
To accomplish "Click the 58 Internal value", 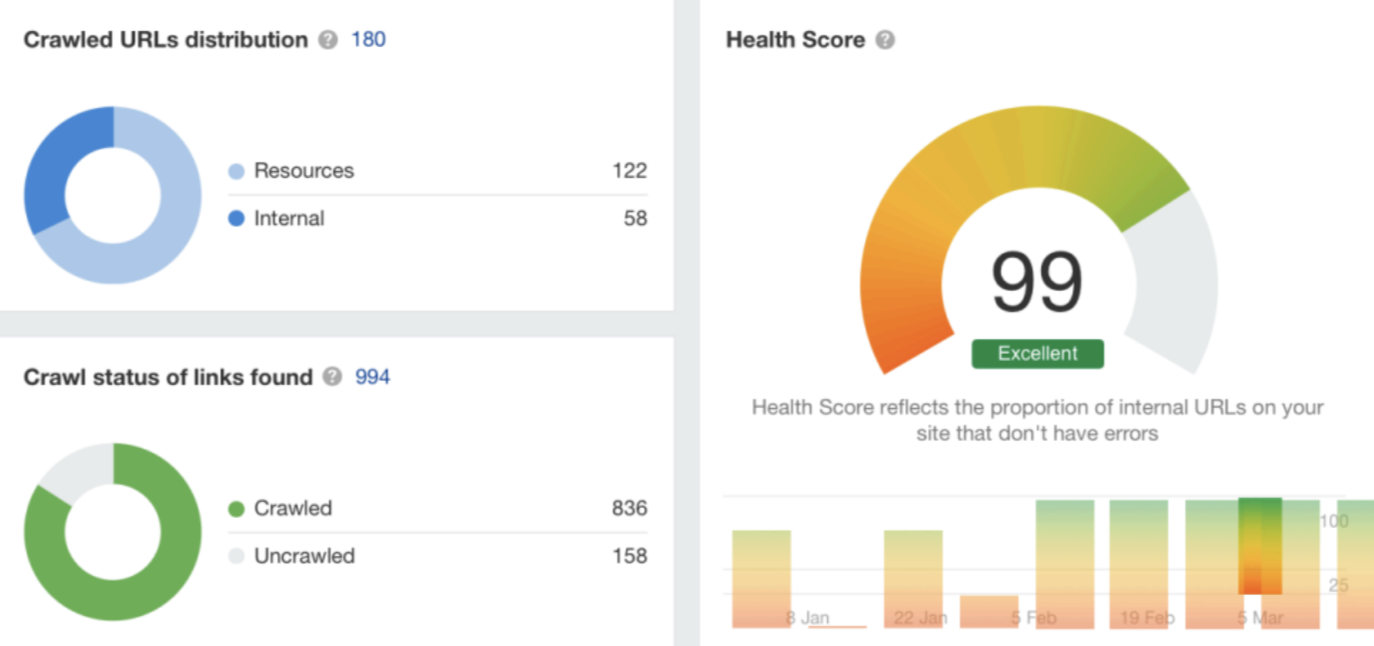I will [x=636, y=218].
